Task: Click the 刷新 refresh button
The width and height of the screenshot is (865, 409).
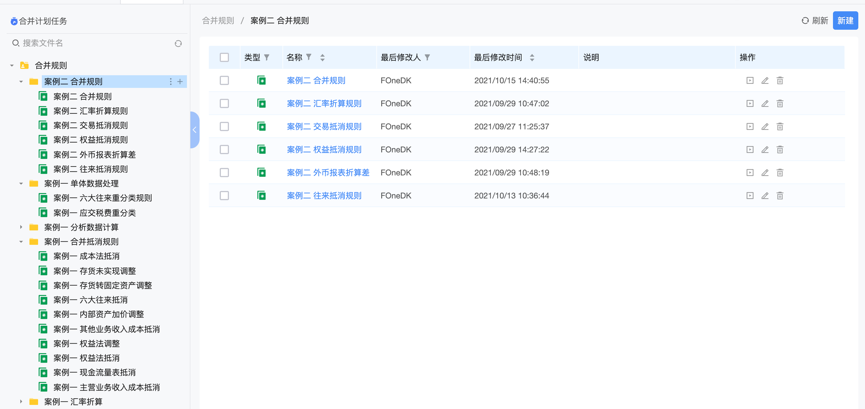Action: [x=815, y=20]
